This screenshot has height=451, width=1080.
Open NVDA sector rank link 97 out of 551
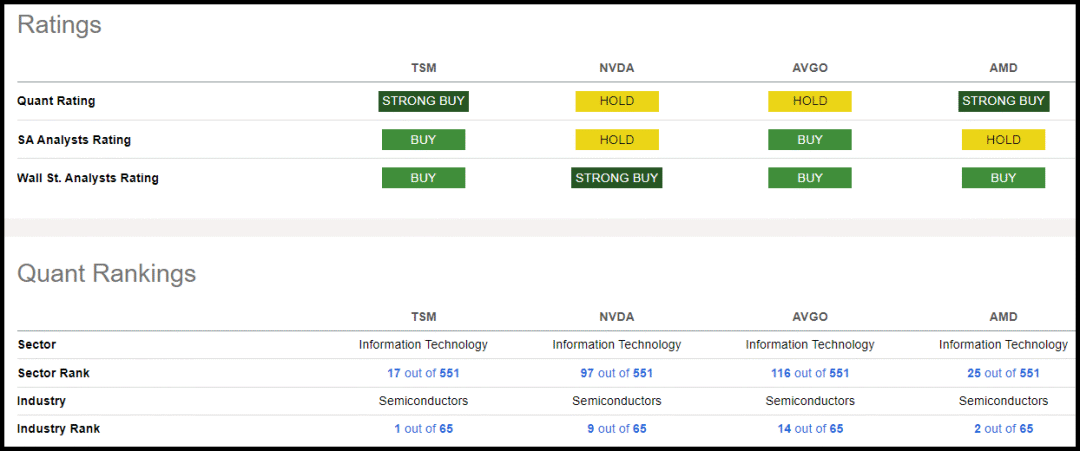click(617, 373)
